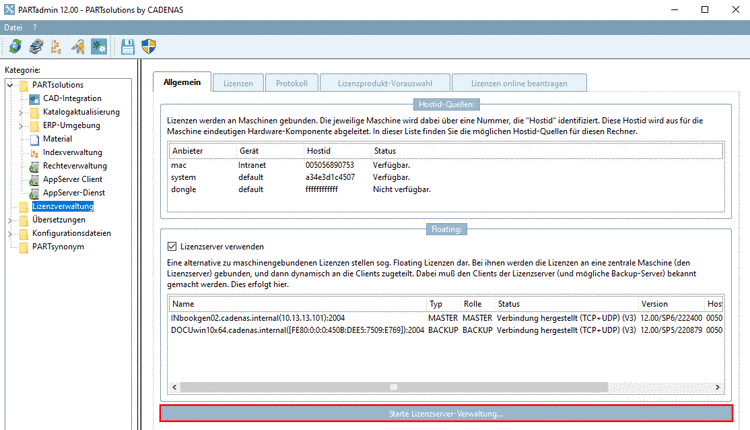Expand the Katalogaktualisierung tree node

pos(21,112)
